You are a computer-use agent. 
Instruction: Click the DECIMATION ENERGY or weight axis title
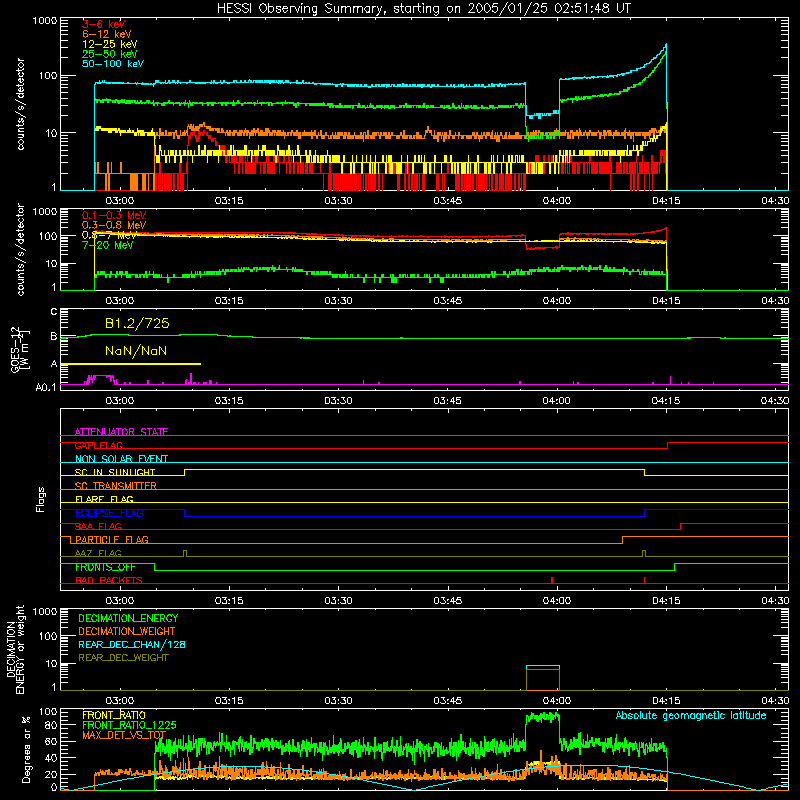pos(15,649)
